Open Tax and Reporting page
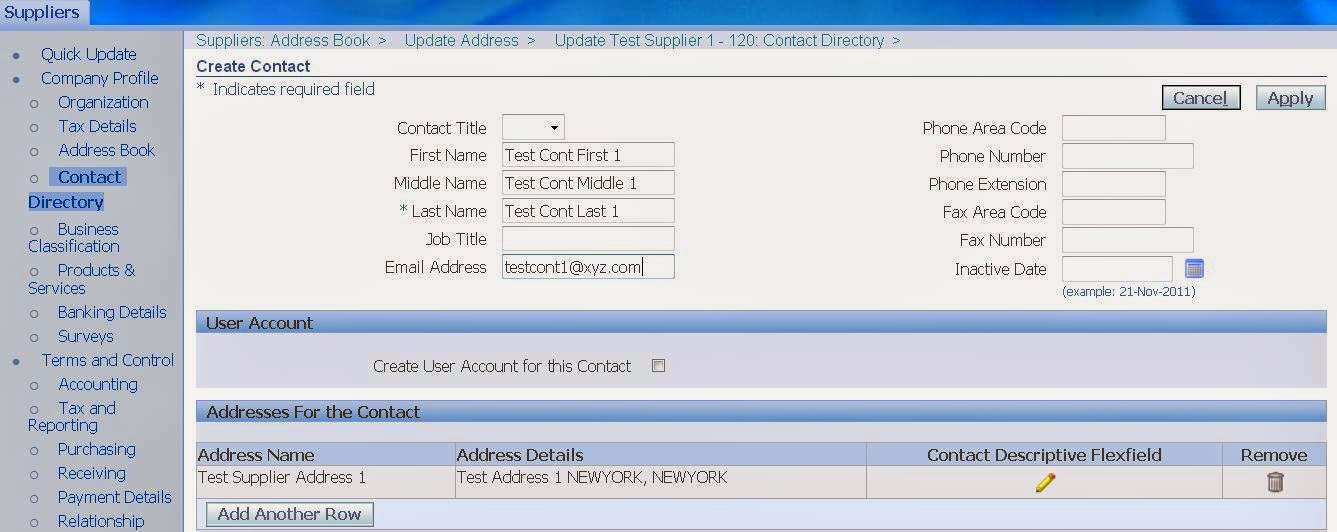The height and width of the screenshot is (532, 1337). (72, 416)
